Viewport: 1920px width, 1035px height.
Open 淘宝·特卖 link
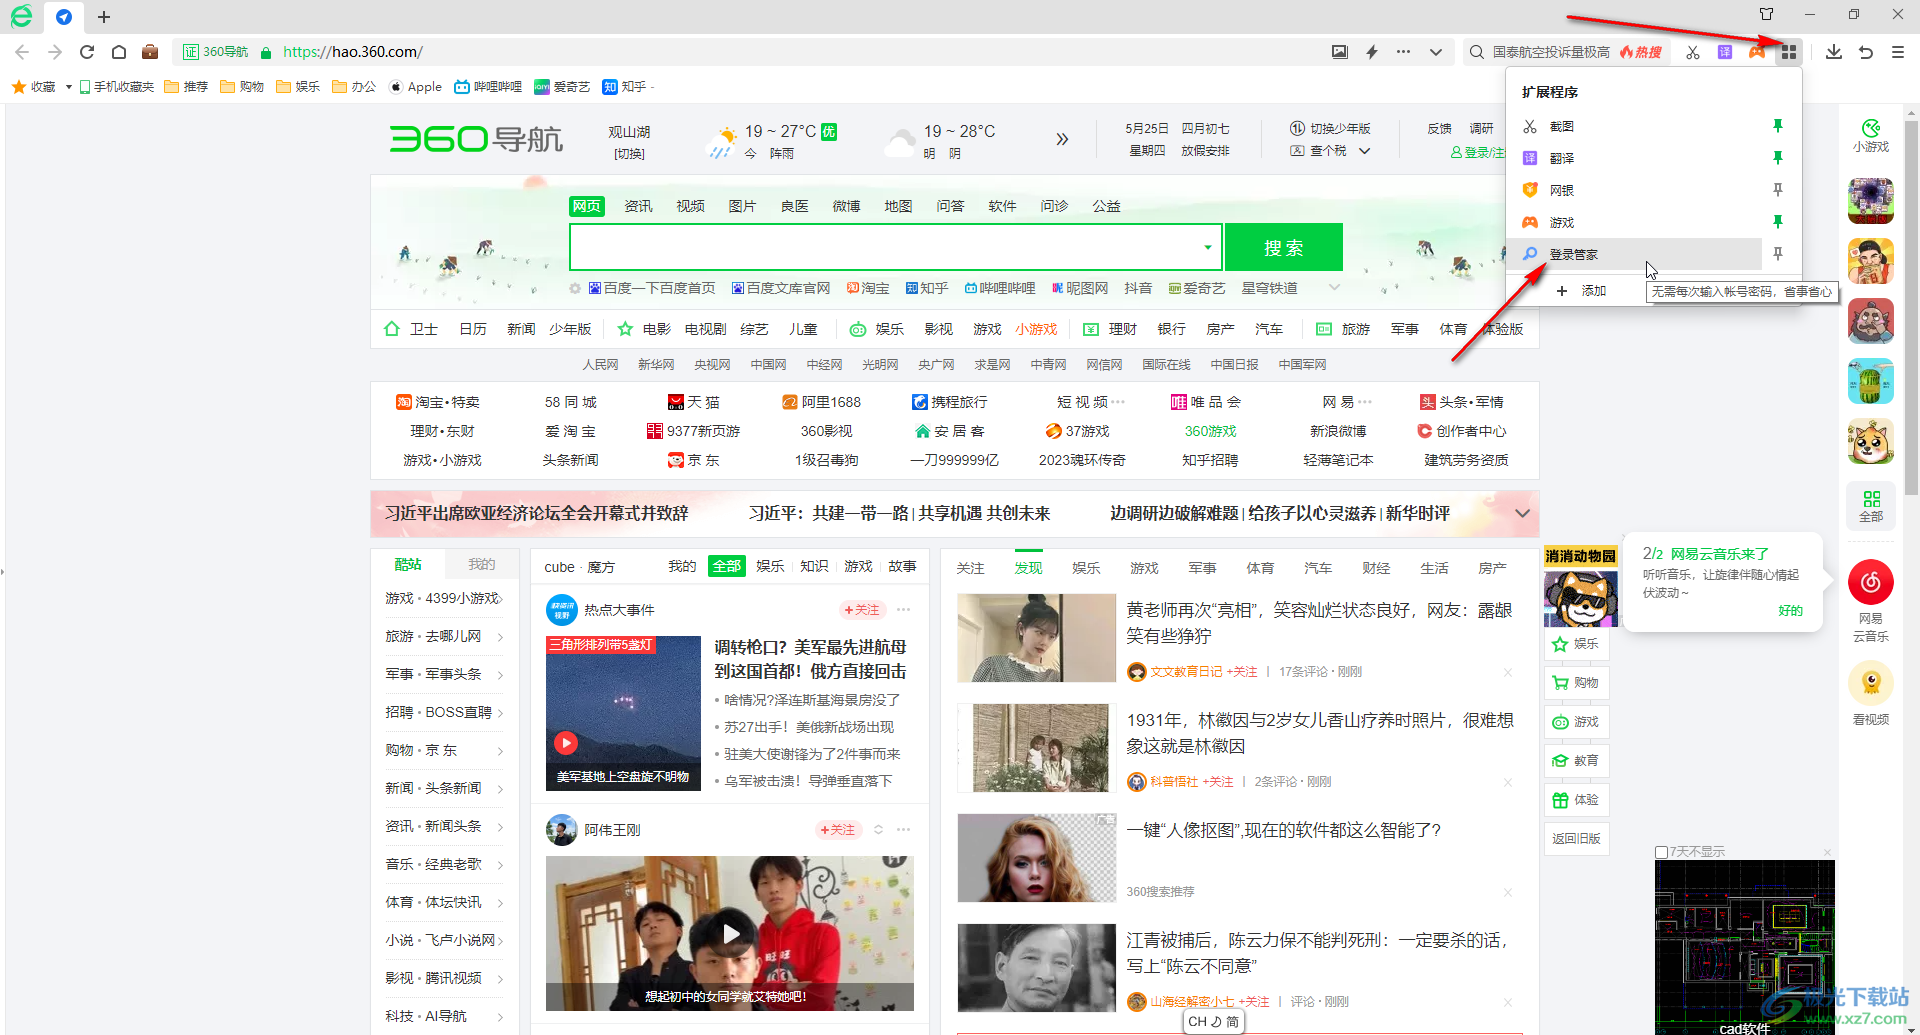[x=438, y=402]
